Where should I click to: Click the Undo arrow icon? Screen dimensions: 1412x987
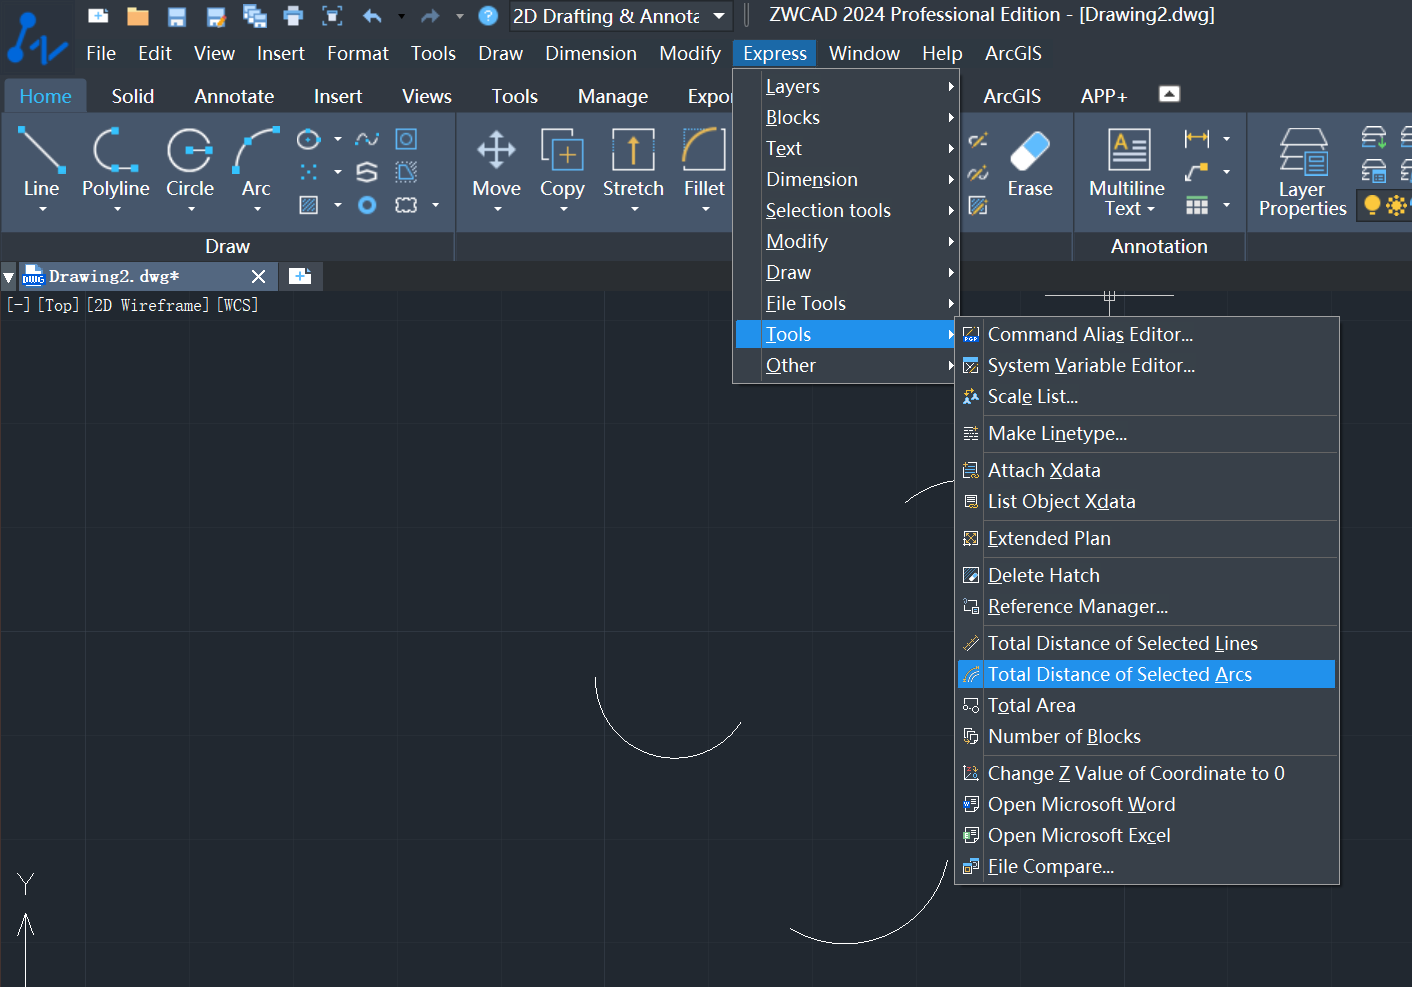(373, 16)
